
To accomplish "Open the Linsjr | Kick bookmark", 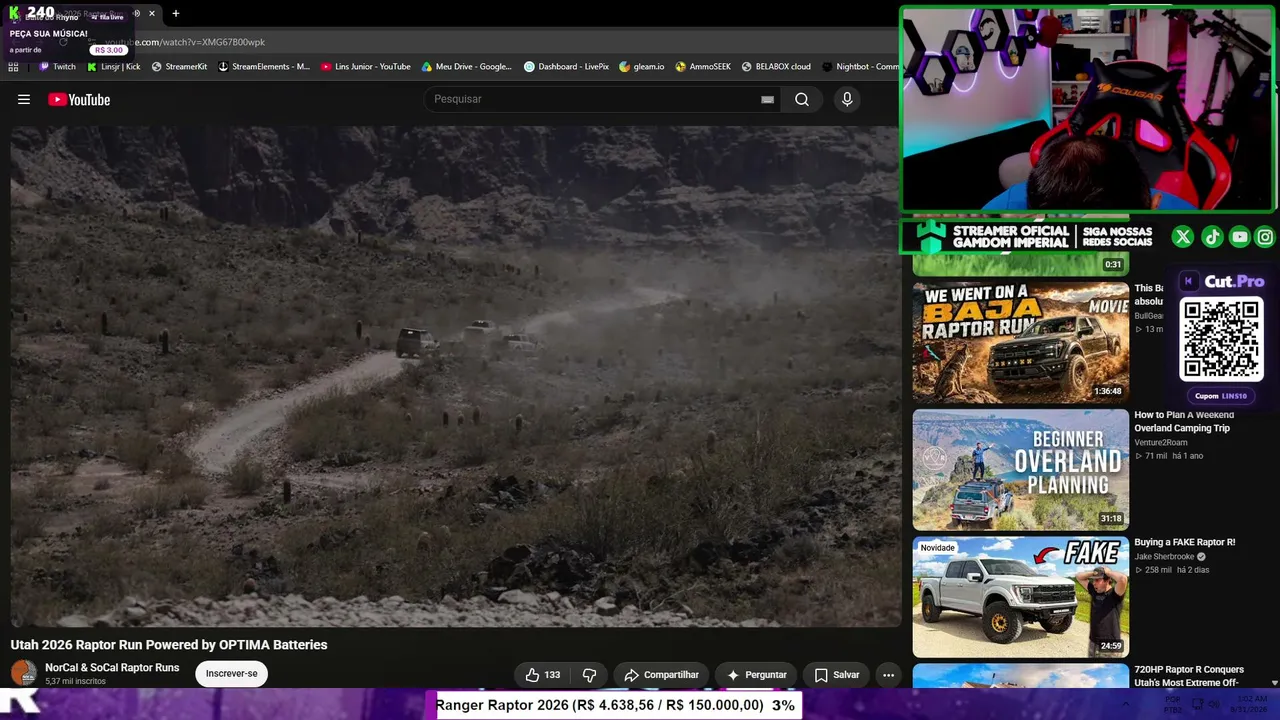I will click(x=113, y=67).
